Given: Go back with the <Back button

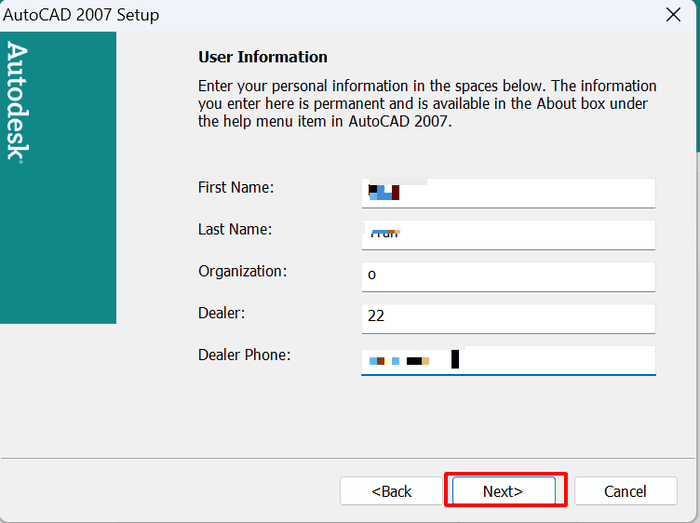Looking at the screenshot, I should pos(391,491).
